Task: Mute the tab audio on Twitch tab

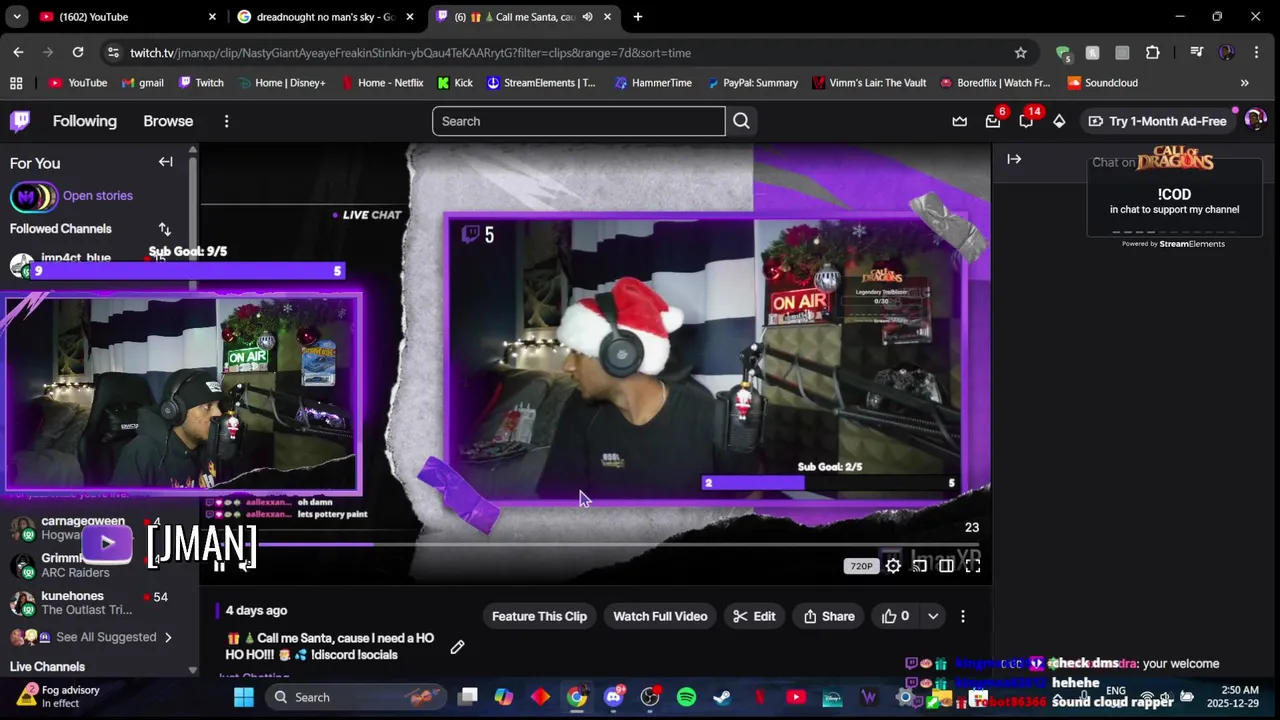Action: tap(587, 17)
